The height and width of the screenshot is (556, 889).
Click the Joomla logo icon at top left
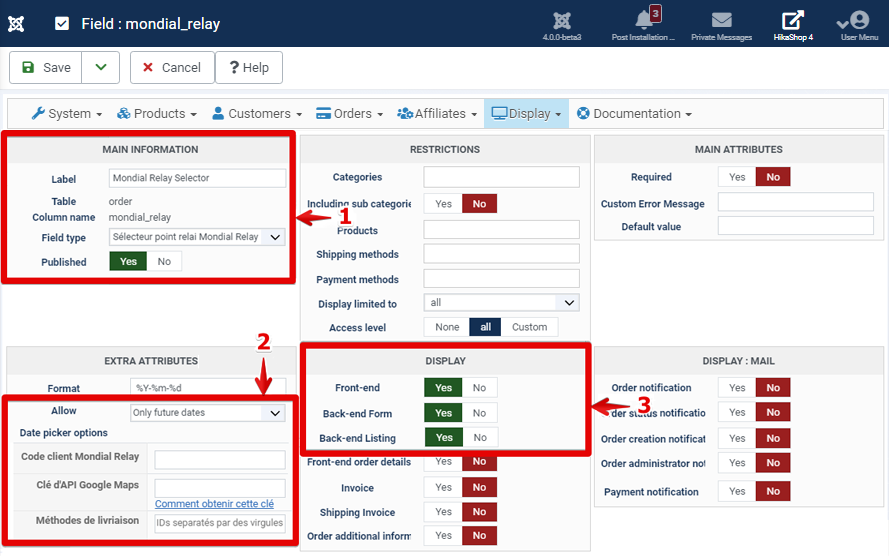[16, 24]
